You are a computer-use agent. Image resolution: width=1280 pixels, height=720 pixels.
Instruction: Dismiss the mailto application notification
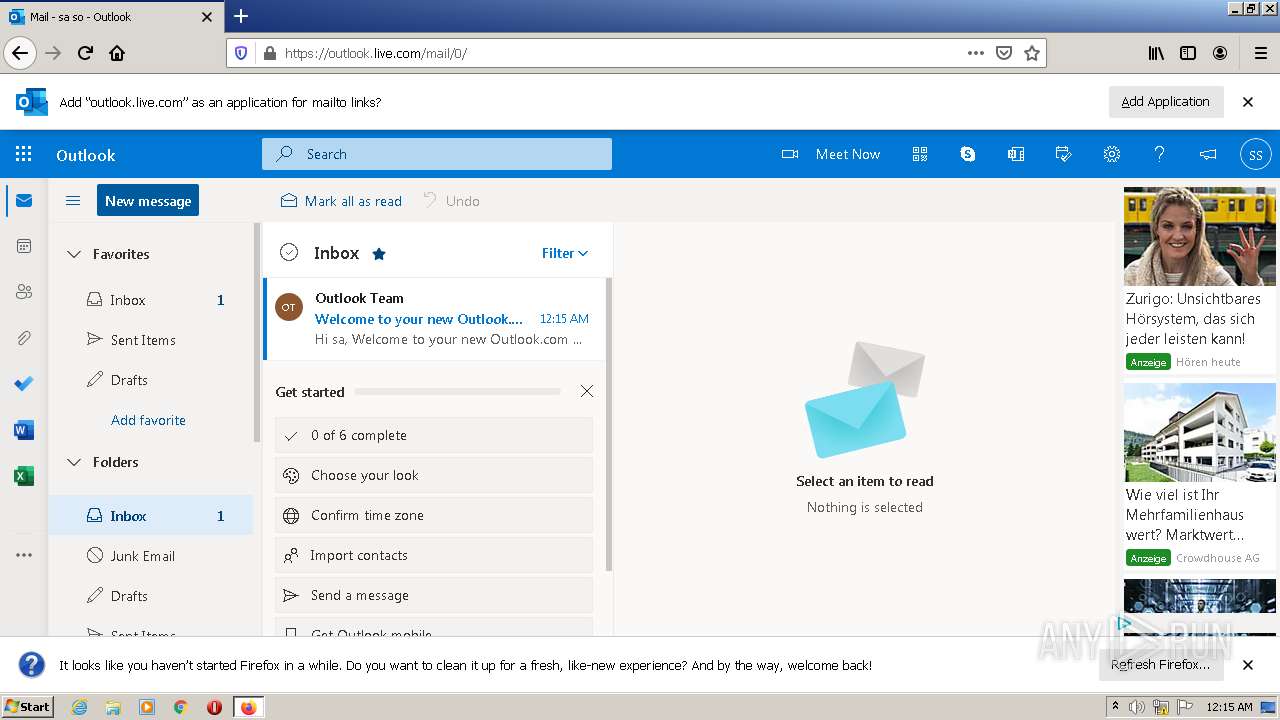point(1248,102)
